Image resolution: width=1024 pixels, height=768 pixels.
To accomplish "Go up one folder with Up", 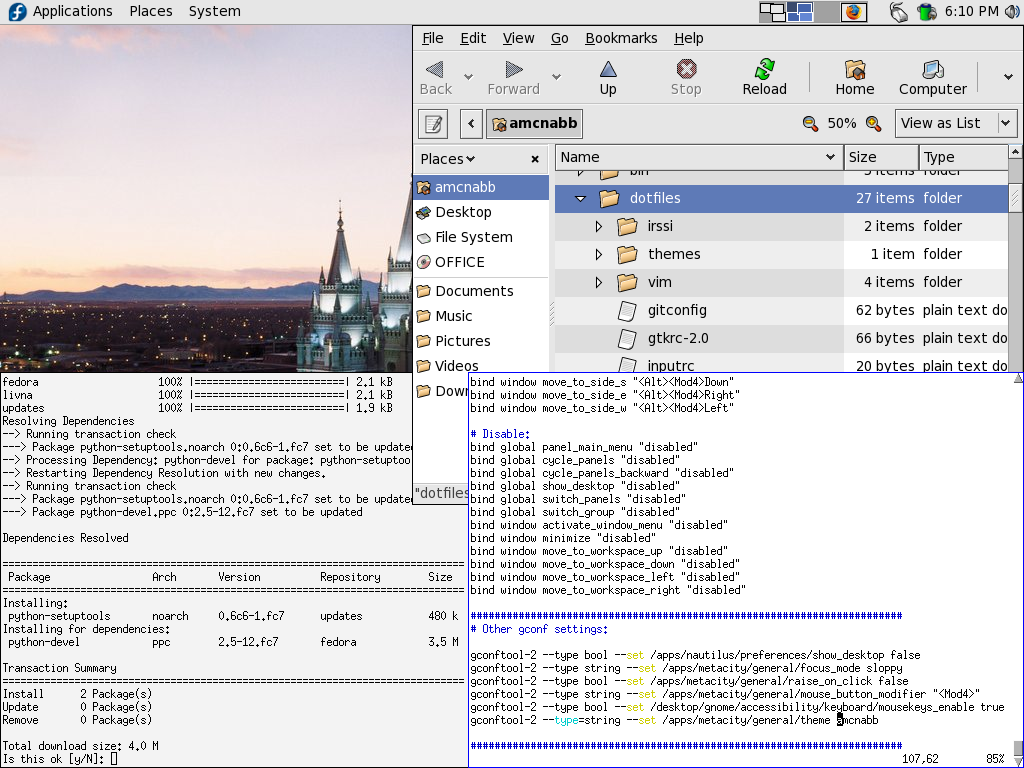I will 608,77.
